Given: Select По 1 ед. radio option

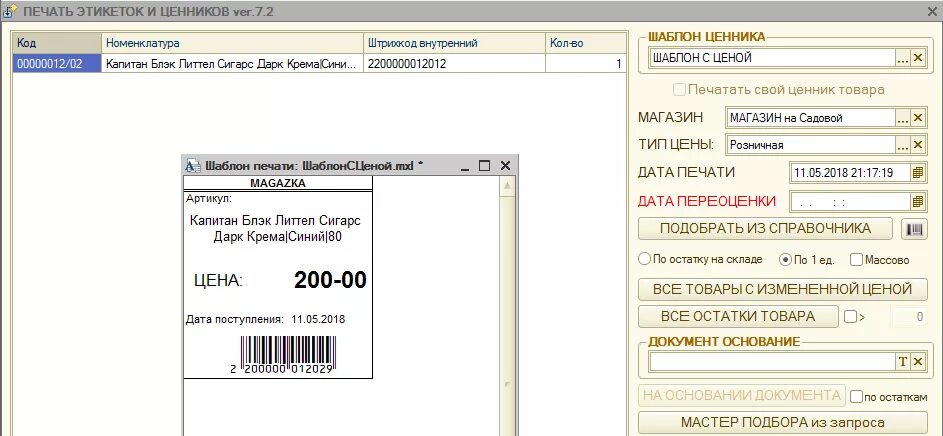Looking at the screenshot, I should (785, 260).
